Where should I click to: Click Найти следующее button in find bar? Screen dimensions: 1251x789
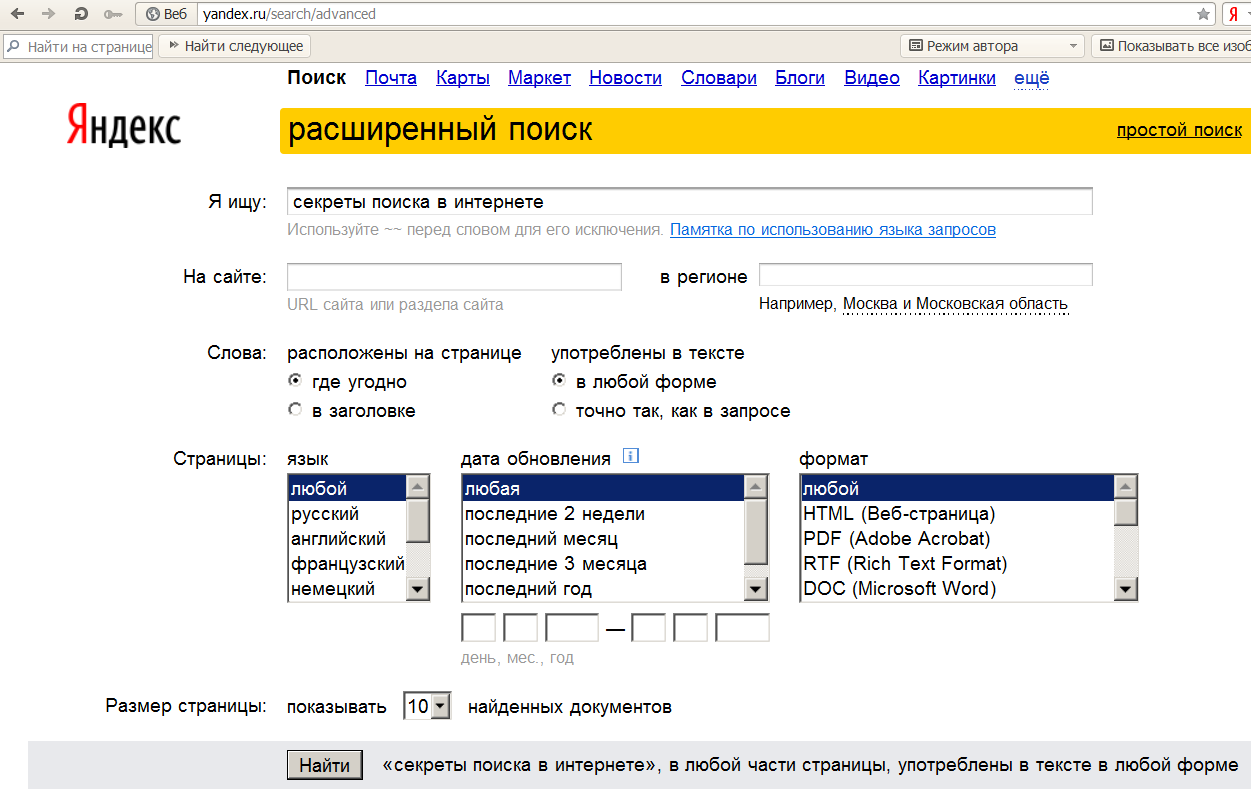coord(234,46)
